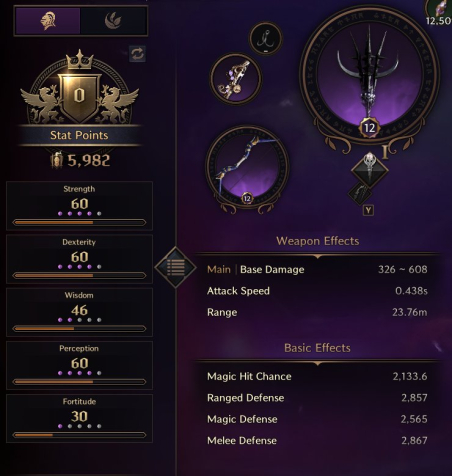Viewport: 452px width, 476px height.
Task: Switch to the wolf shapeshift tab
Action: point(113,21)
